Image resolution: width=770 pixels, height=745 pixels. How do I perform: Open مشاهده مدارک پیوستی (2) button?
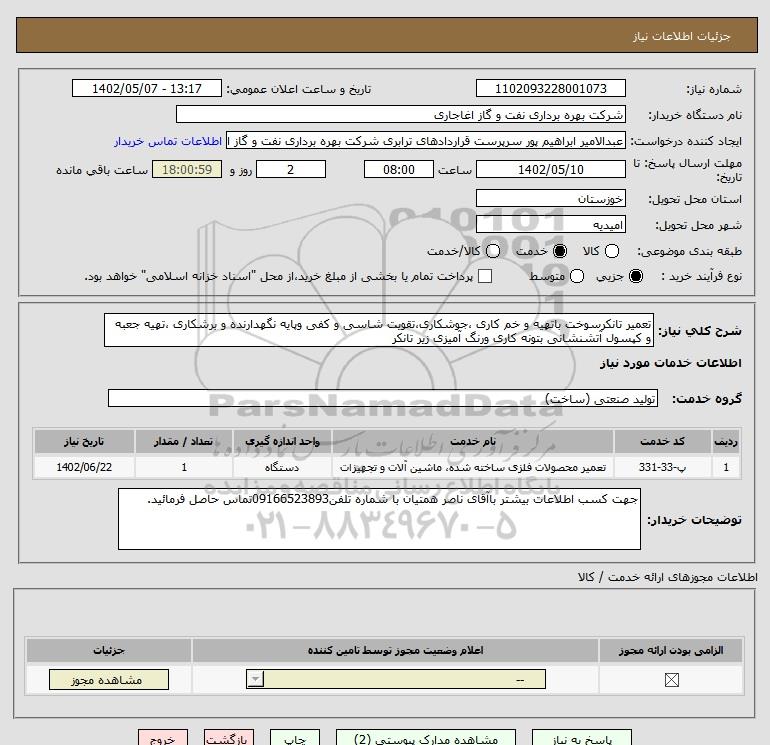tap(426, 738)
